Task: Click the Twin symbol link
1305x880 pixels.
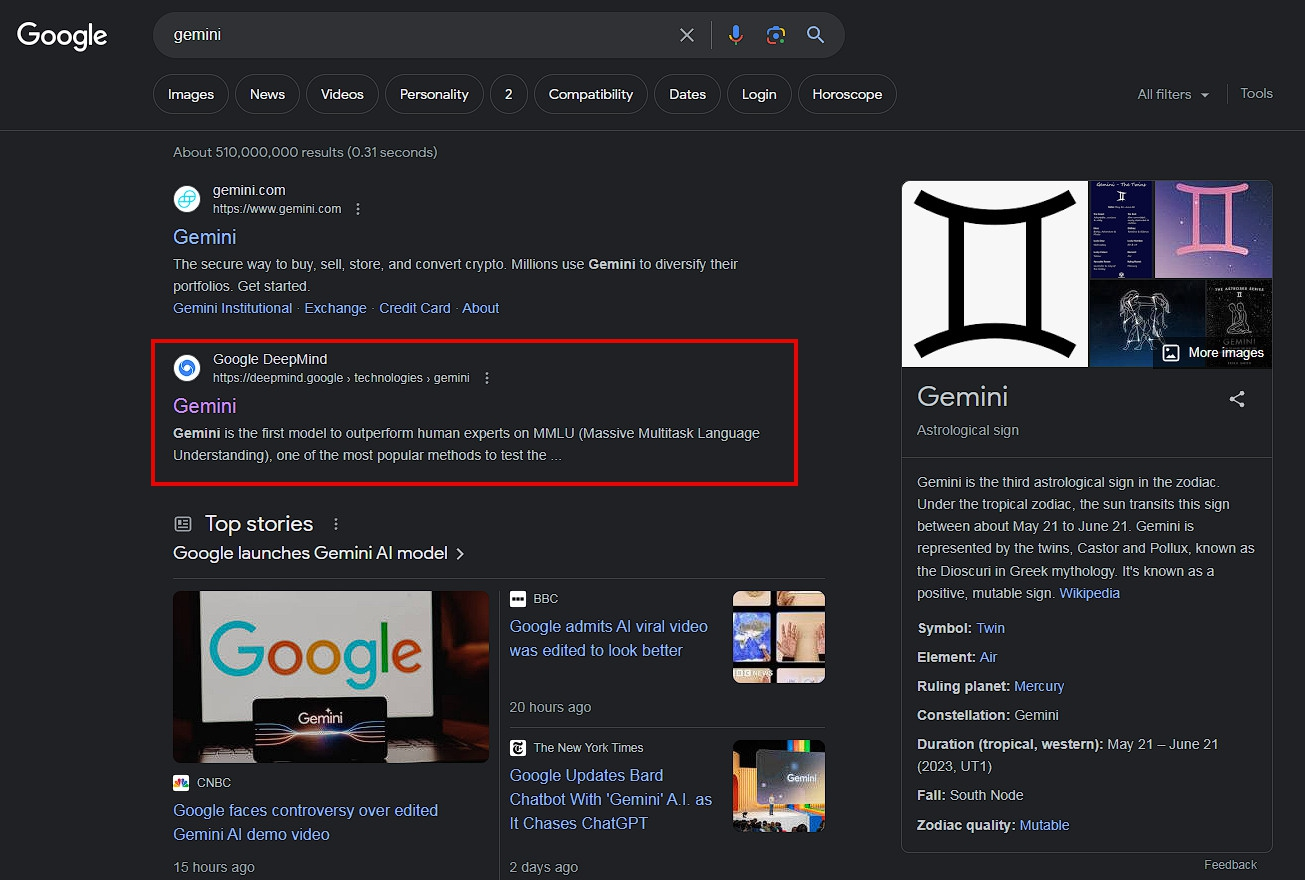Action: (991, 628)
